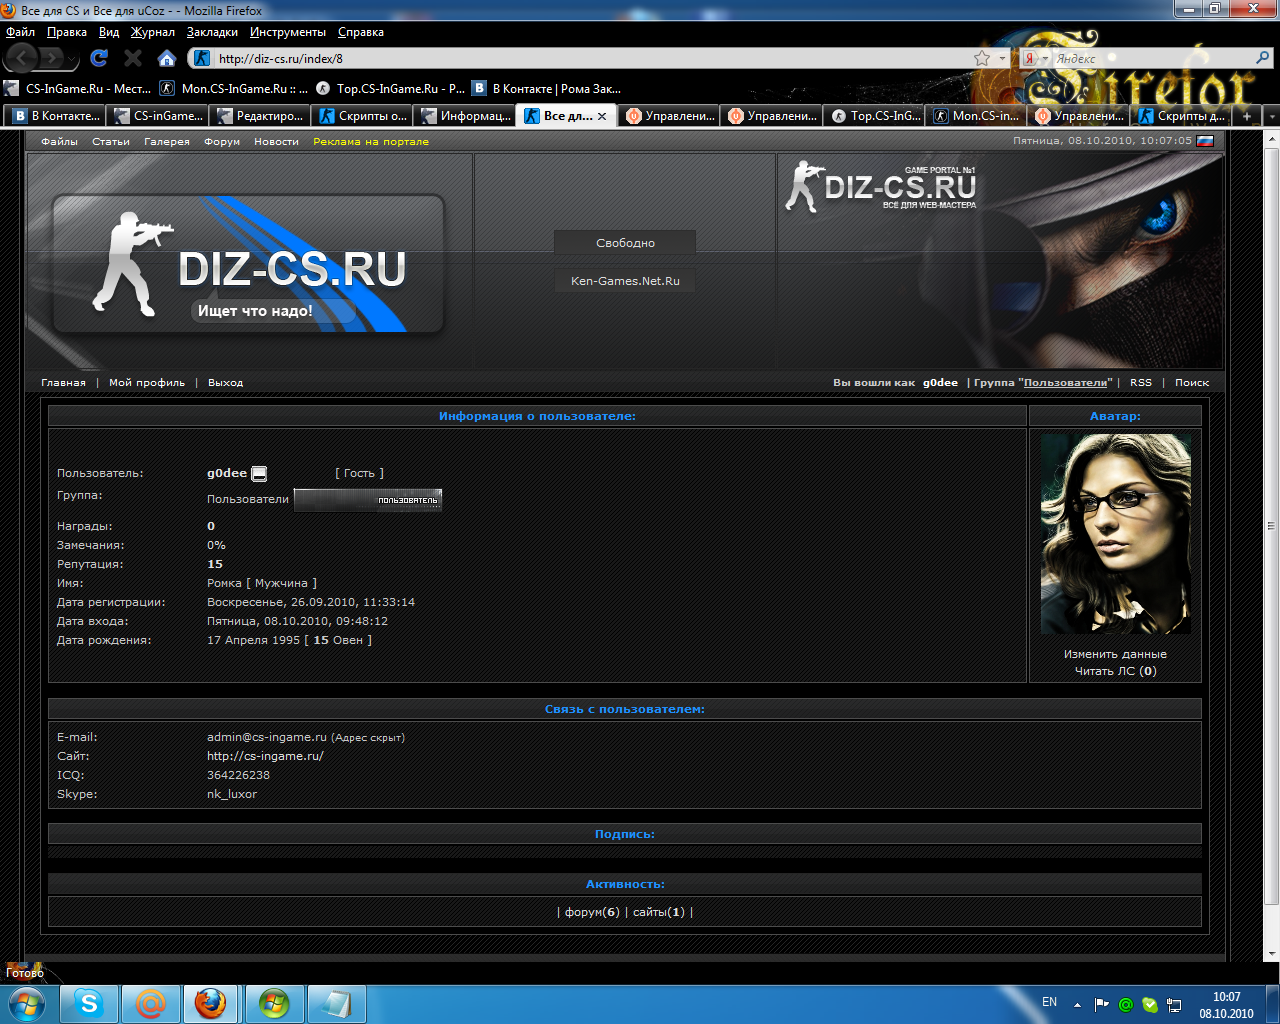Open the RSS feed link
Viewport: 1280px width, 1024px height.
[x=1141, y=383]
